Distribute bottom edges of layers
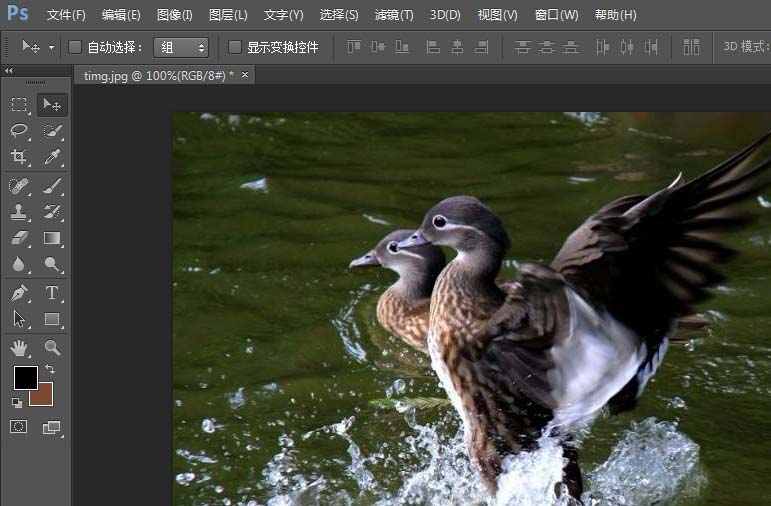Viewport: 771px width, 506px height. click(x=570, y=47)
